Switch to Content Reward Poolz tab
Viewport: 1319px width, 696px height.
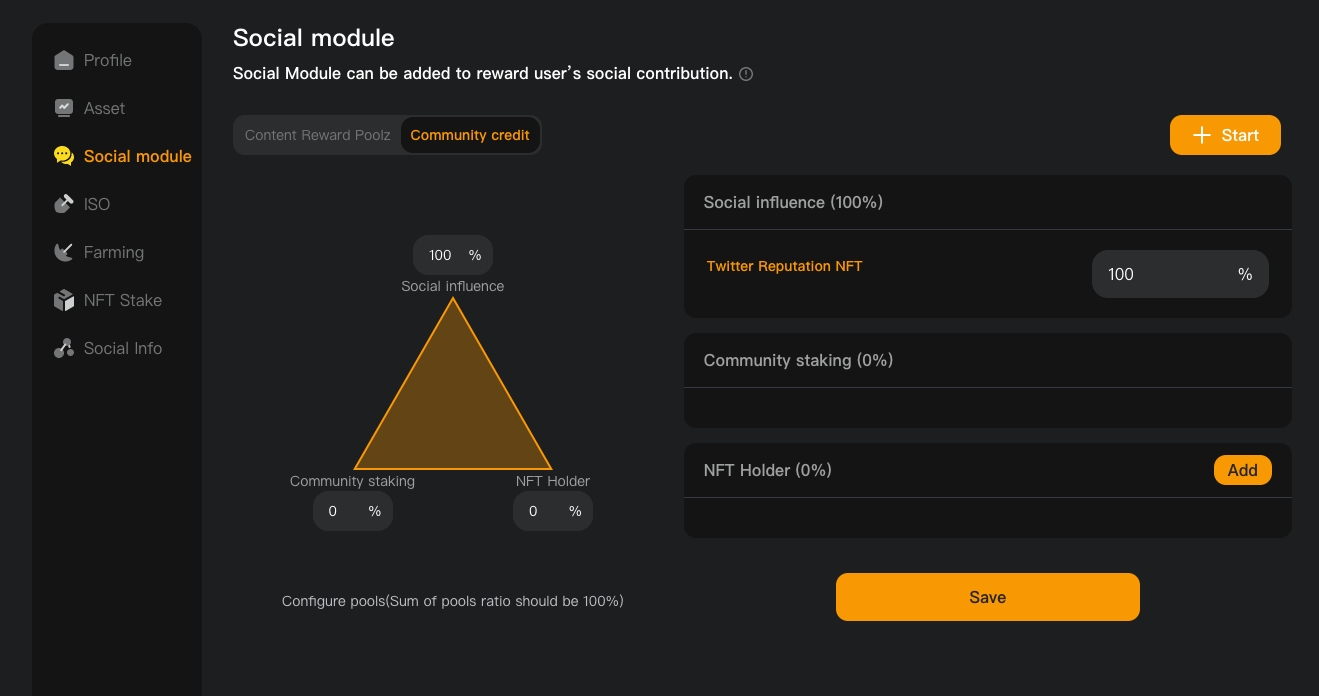pos(317,135)
